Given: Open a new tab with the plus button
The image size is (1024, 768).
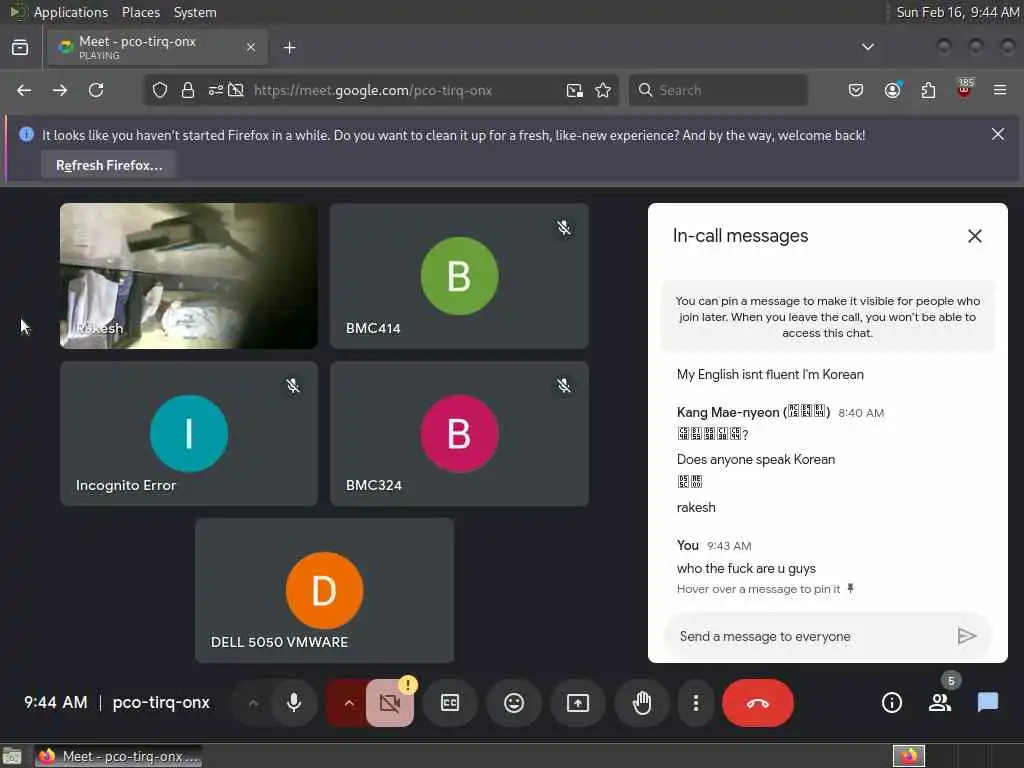Looking at the screenshot, I should pos(290,48).
